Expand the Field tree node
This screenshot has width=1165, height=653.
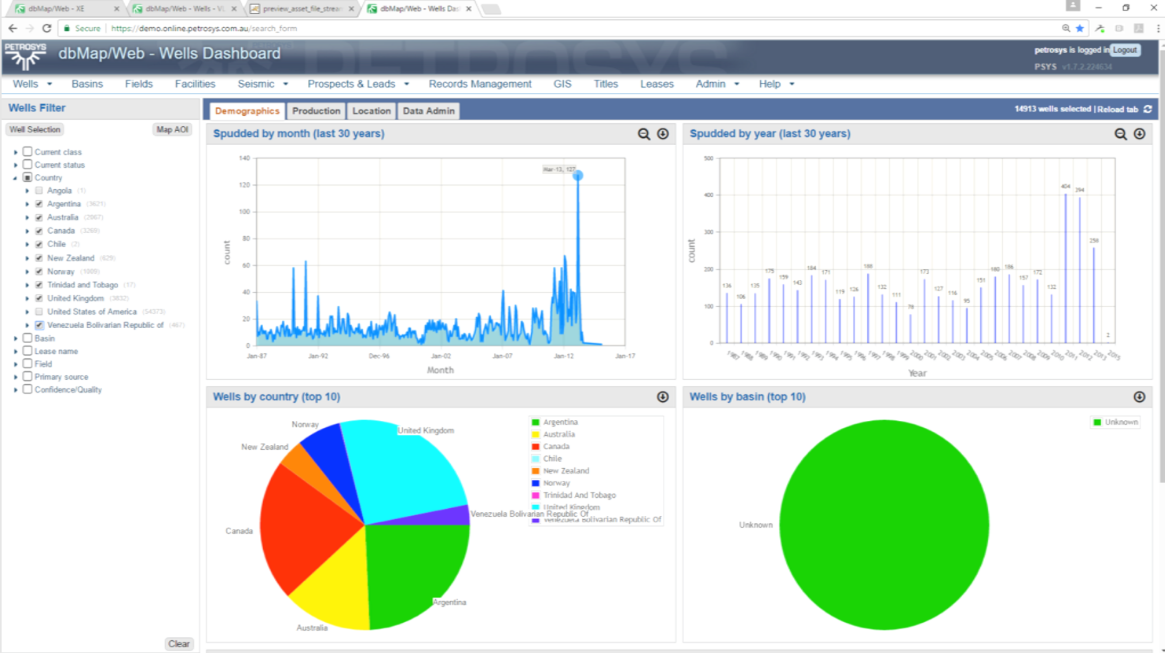click(x=16, y=364)
